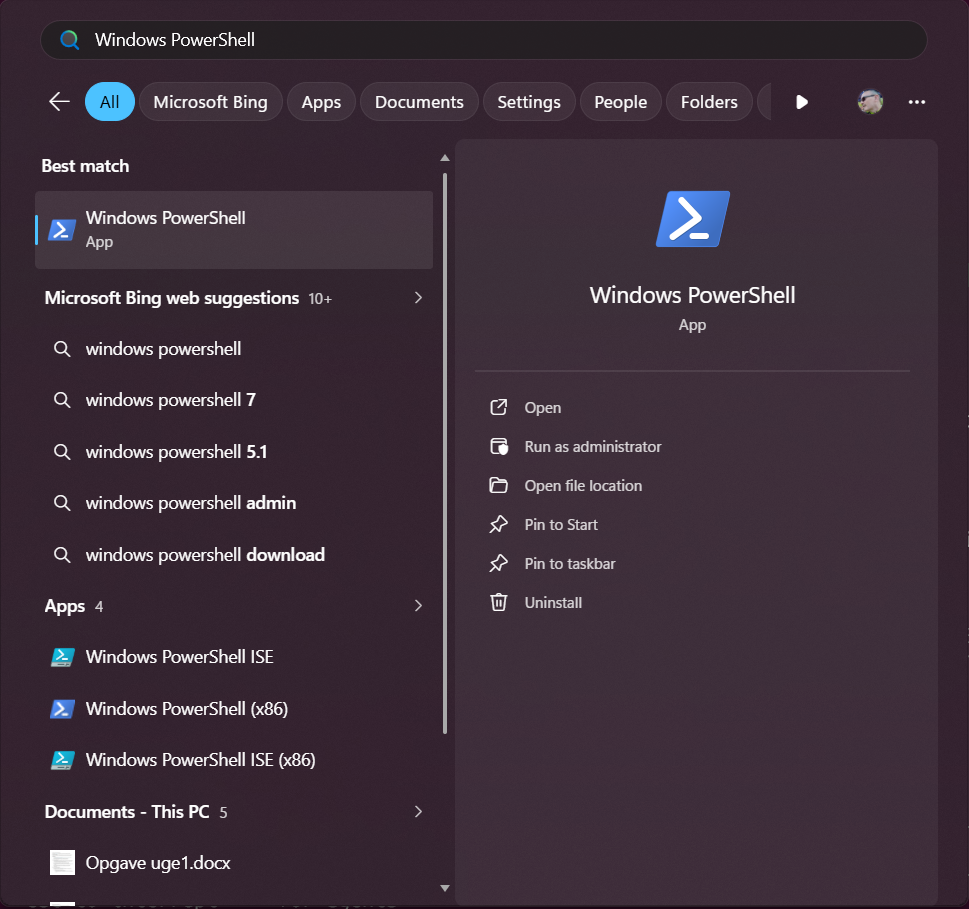Screen dimensions: 969x909
Task: Select Pin to Start
Action: click(561, 525)
